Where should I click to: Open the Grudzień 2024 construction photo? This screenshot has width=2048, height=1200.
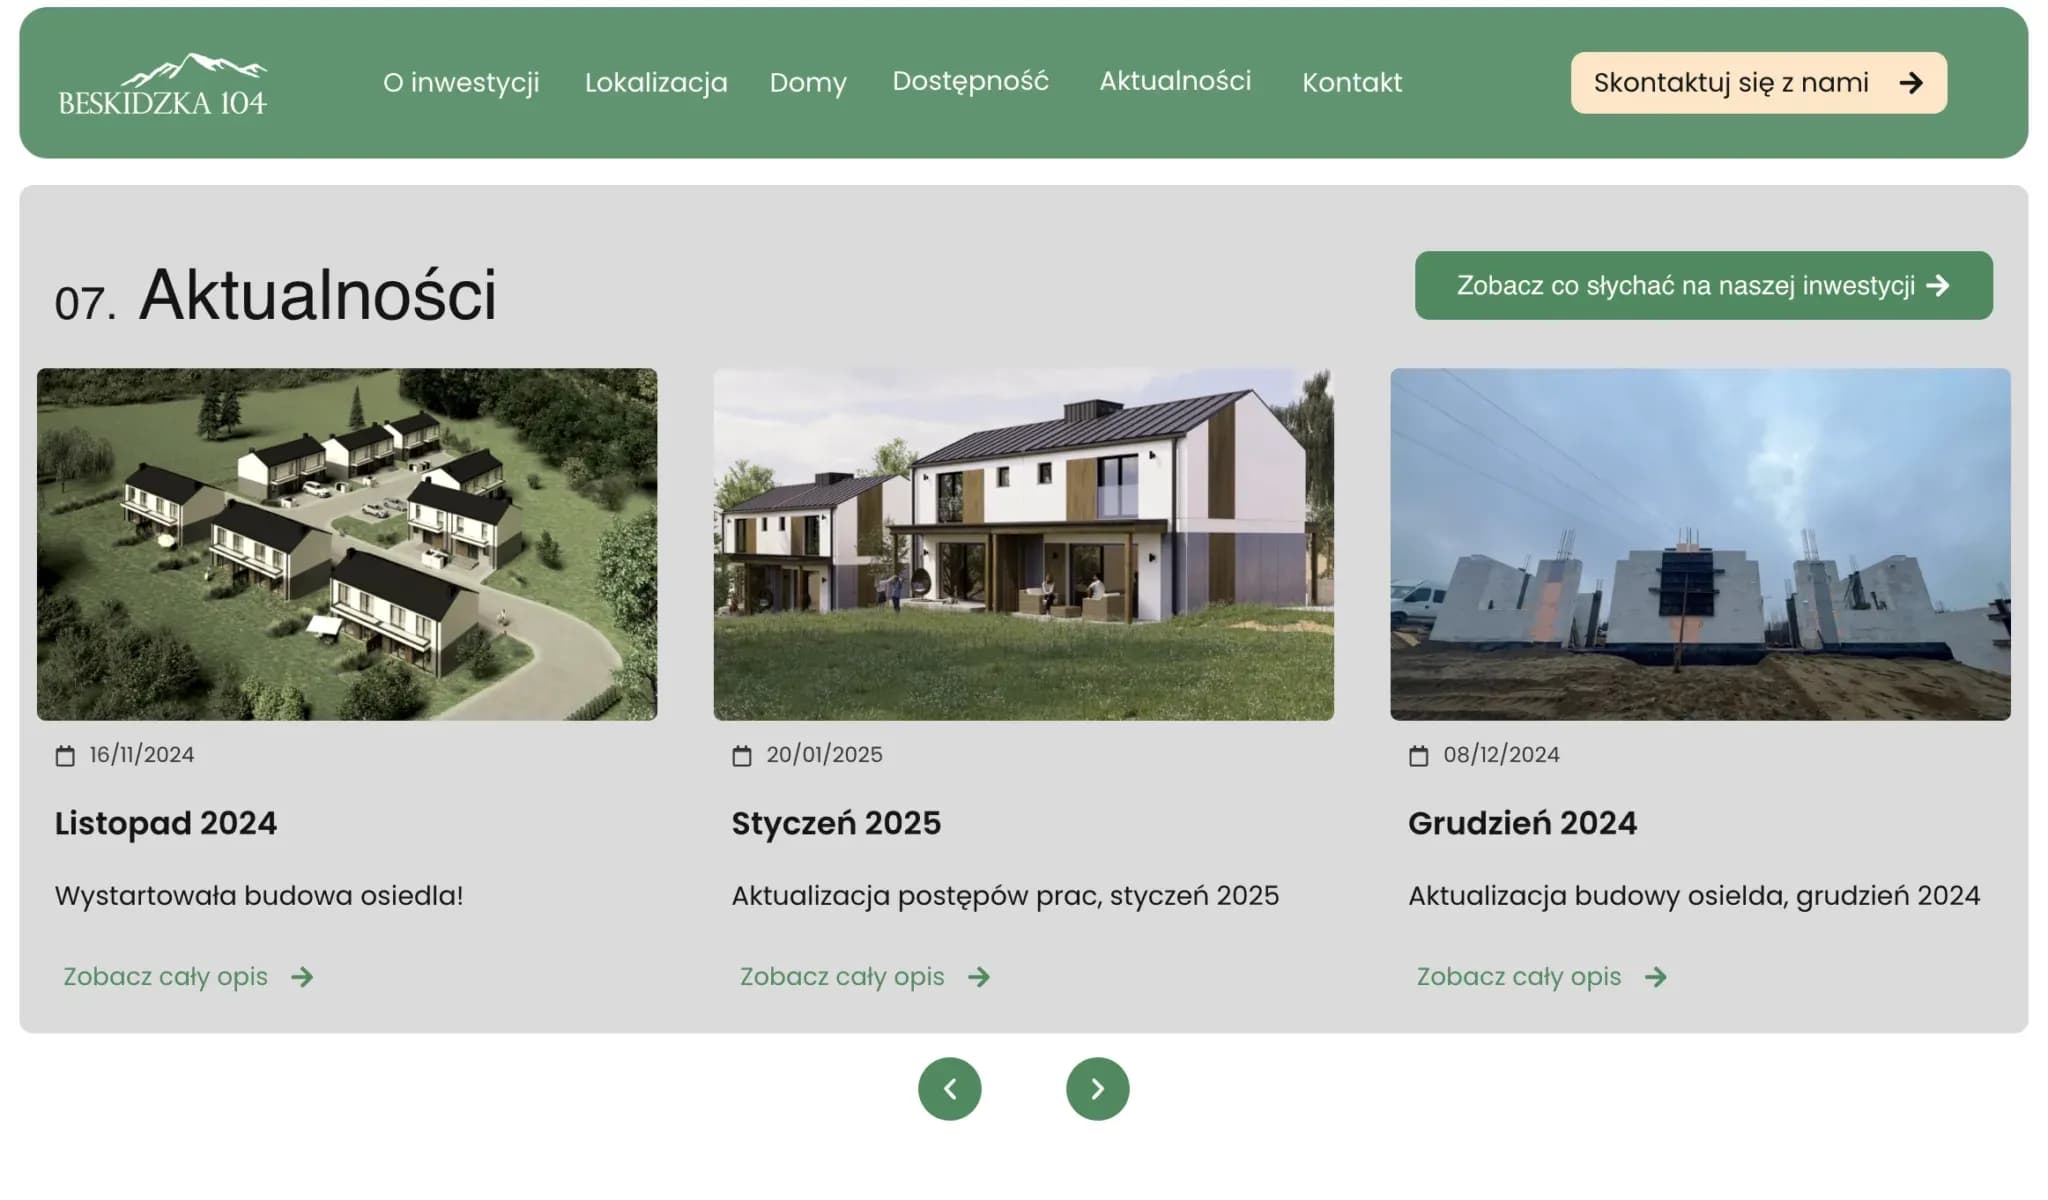(1700, 544)
